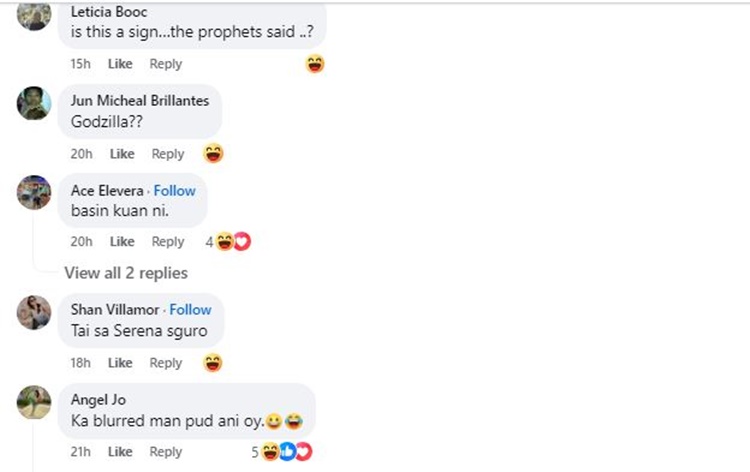Open the haha reaction on Shan Villamor's comment
The width and height of the screenshot is (750, 472).
tap(212, 362)
